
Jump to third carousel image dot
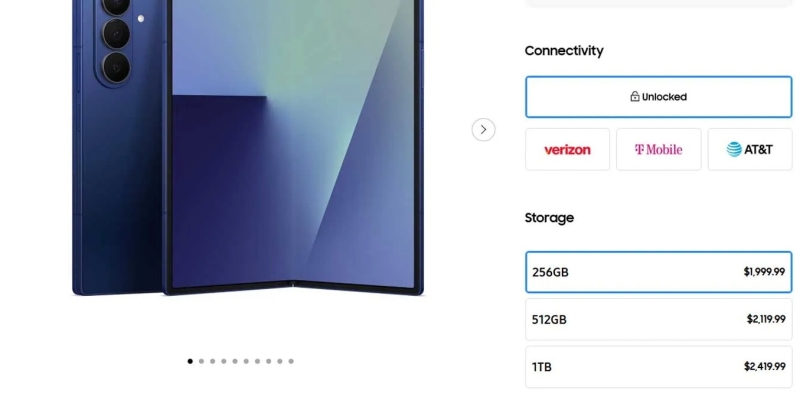pos(212,361)
